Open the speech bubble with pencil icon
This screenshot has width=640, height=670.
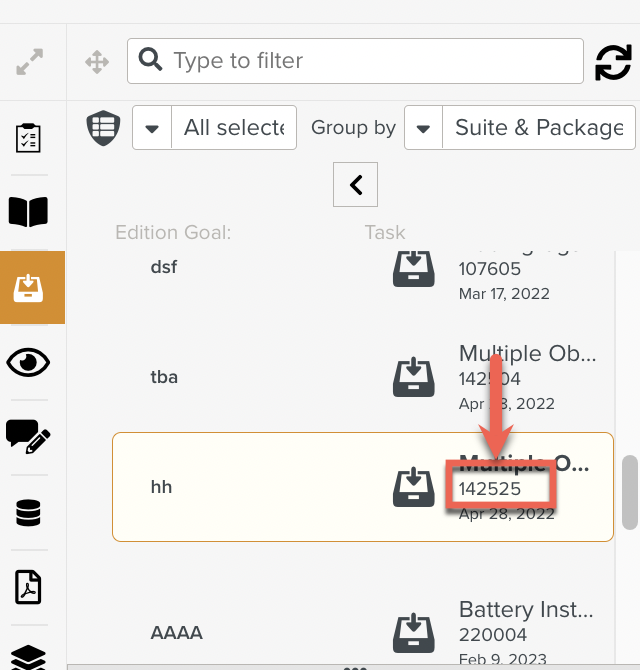pyautogui.click(x=29, y=436)
